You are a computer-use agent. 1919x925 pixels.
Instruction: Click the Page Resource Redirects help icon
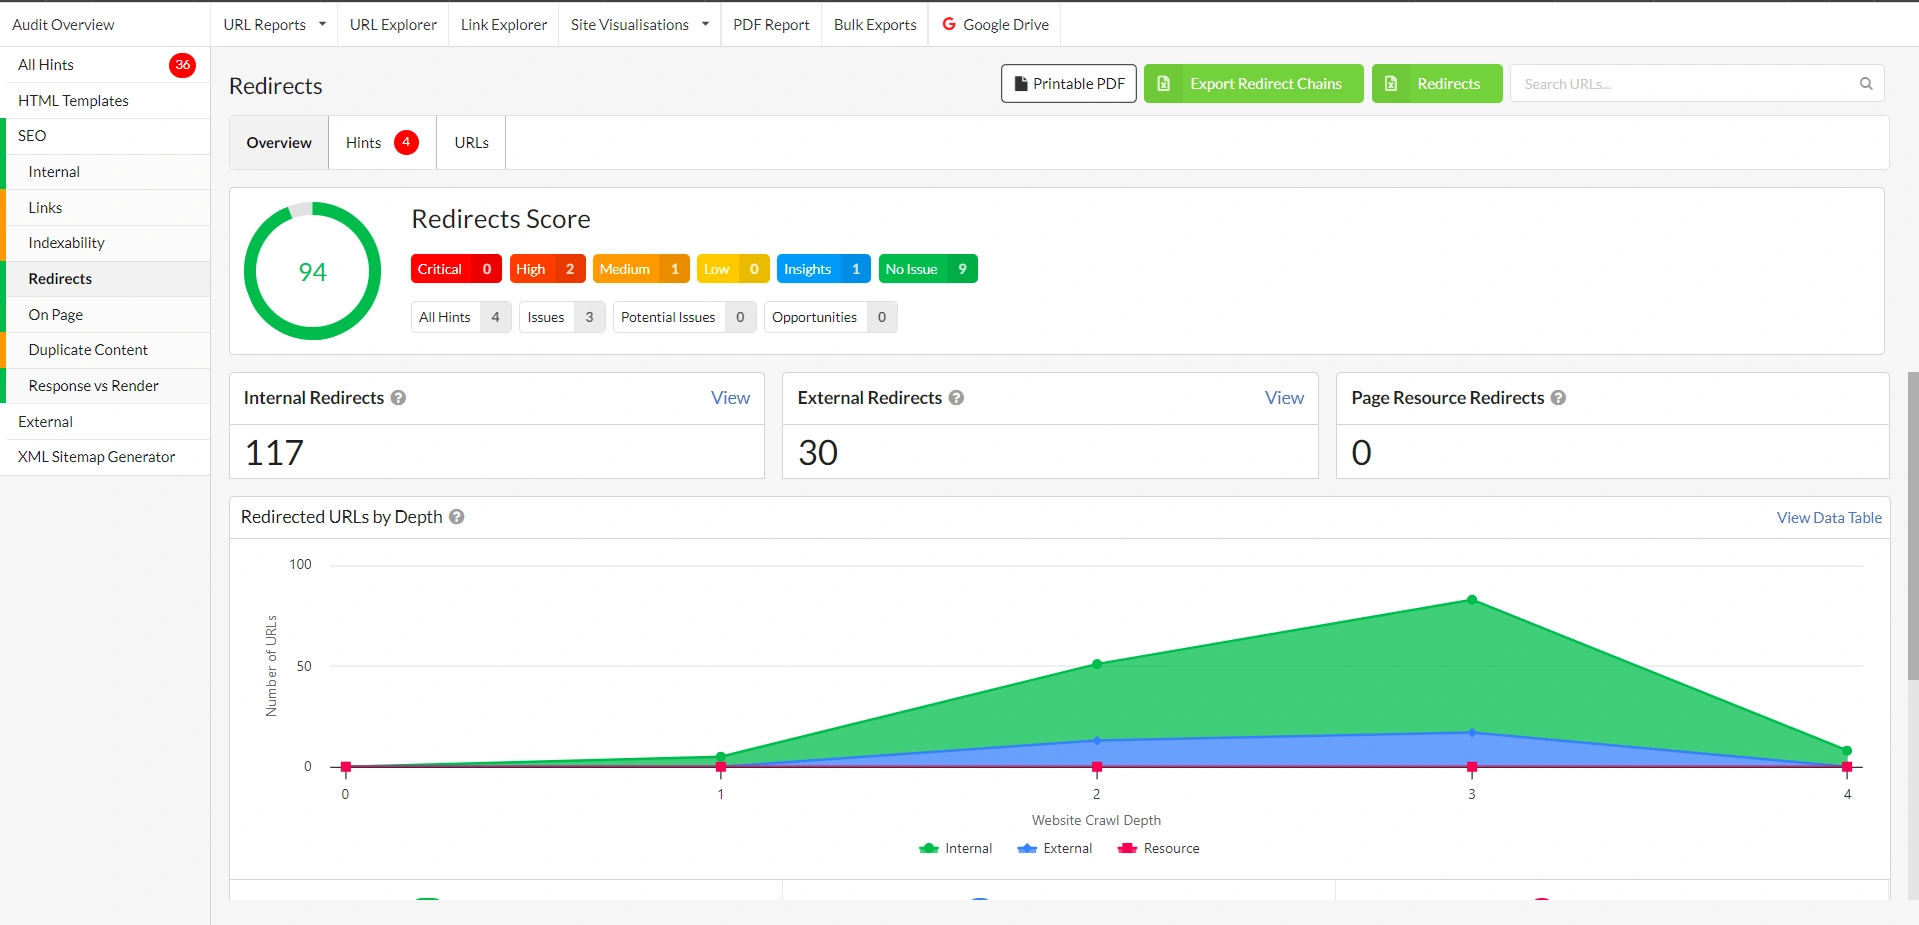point(1559,398)
